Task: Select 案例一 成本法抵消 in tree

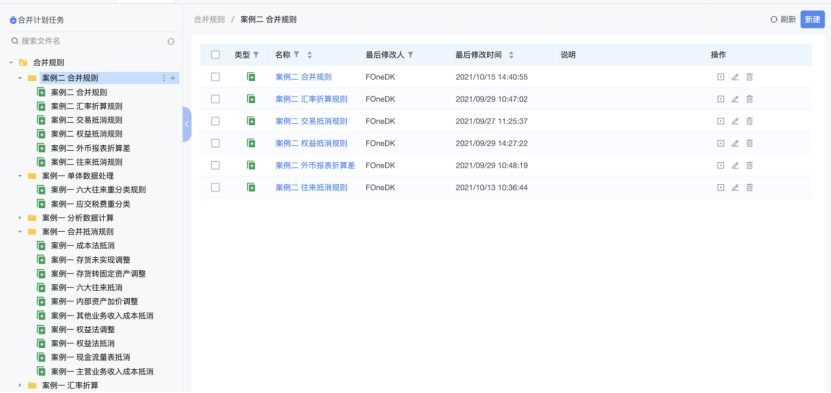Action: click(x=83, y=246)
